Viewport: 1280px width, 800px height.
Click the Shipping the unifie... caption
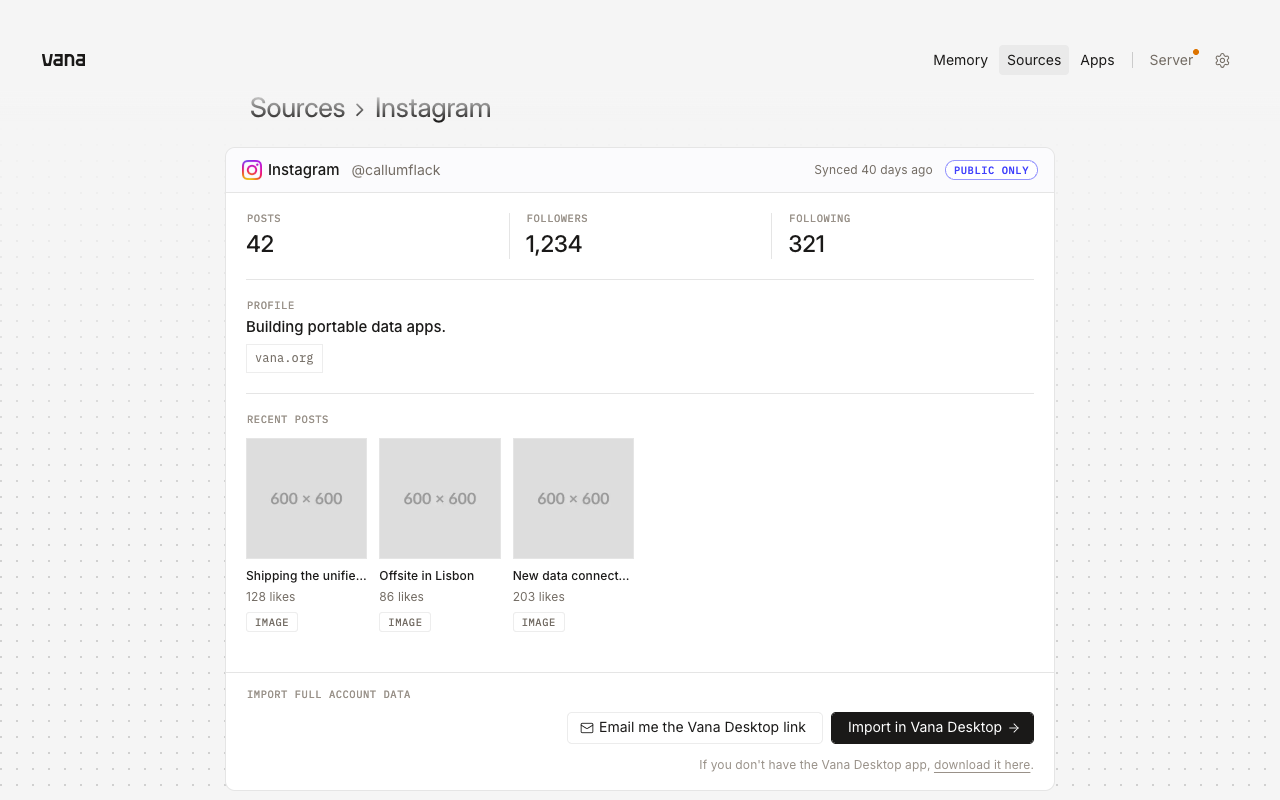tap(306, 576)
